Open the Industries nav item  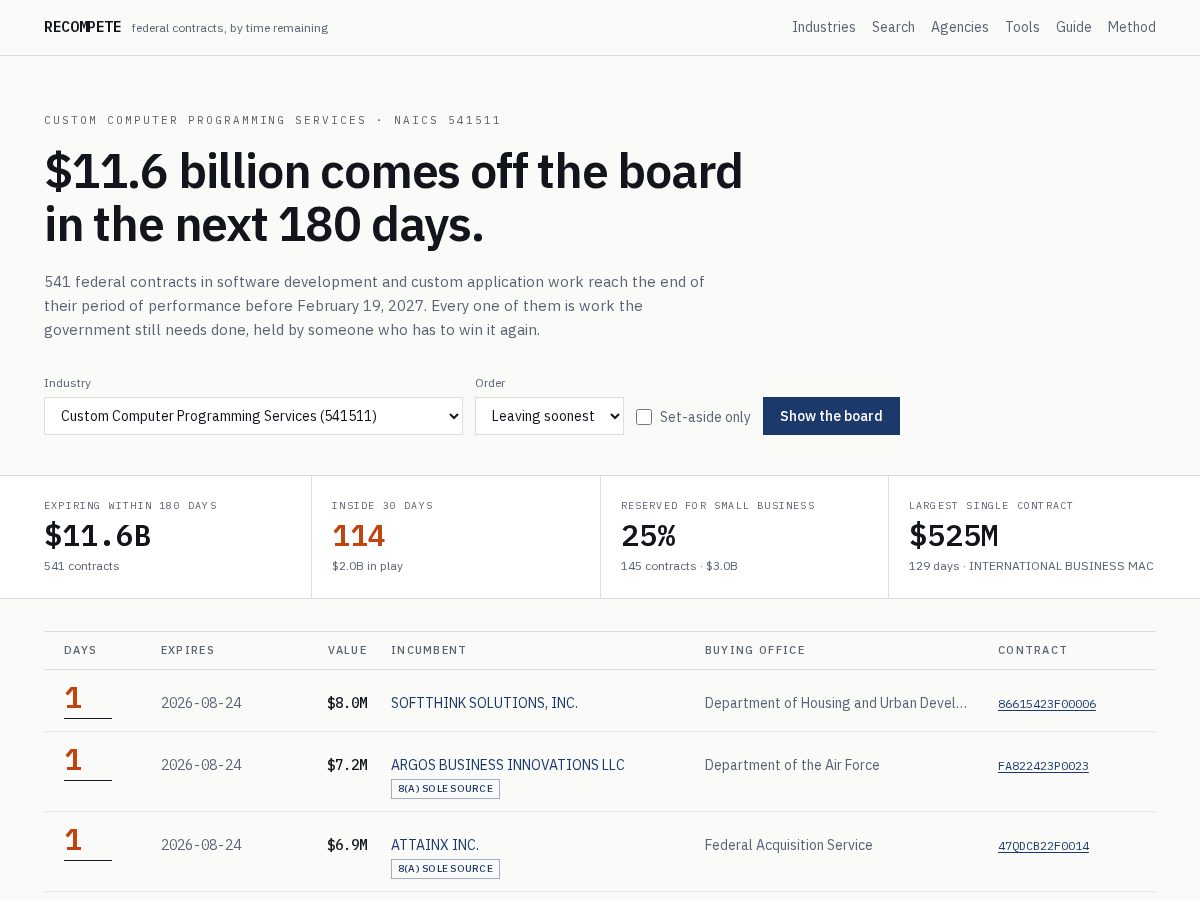824,27
